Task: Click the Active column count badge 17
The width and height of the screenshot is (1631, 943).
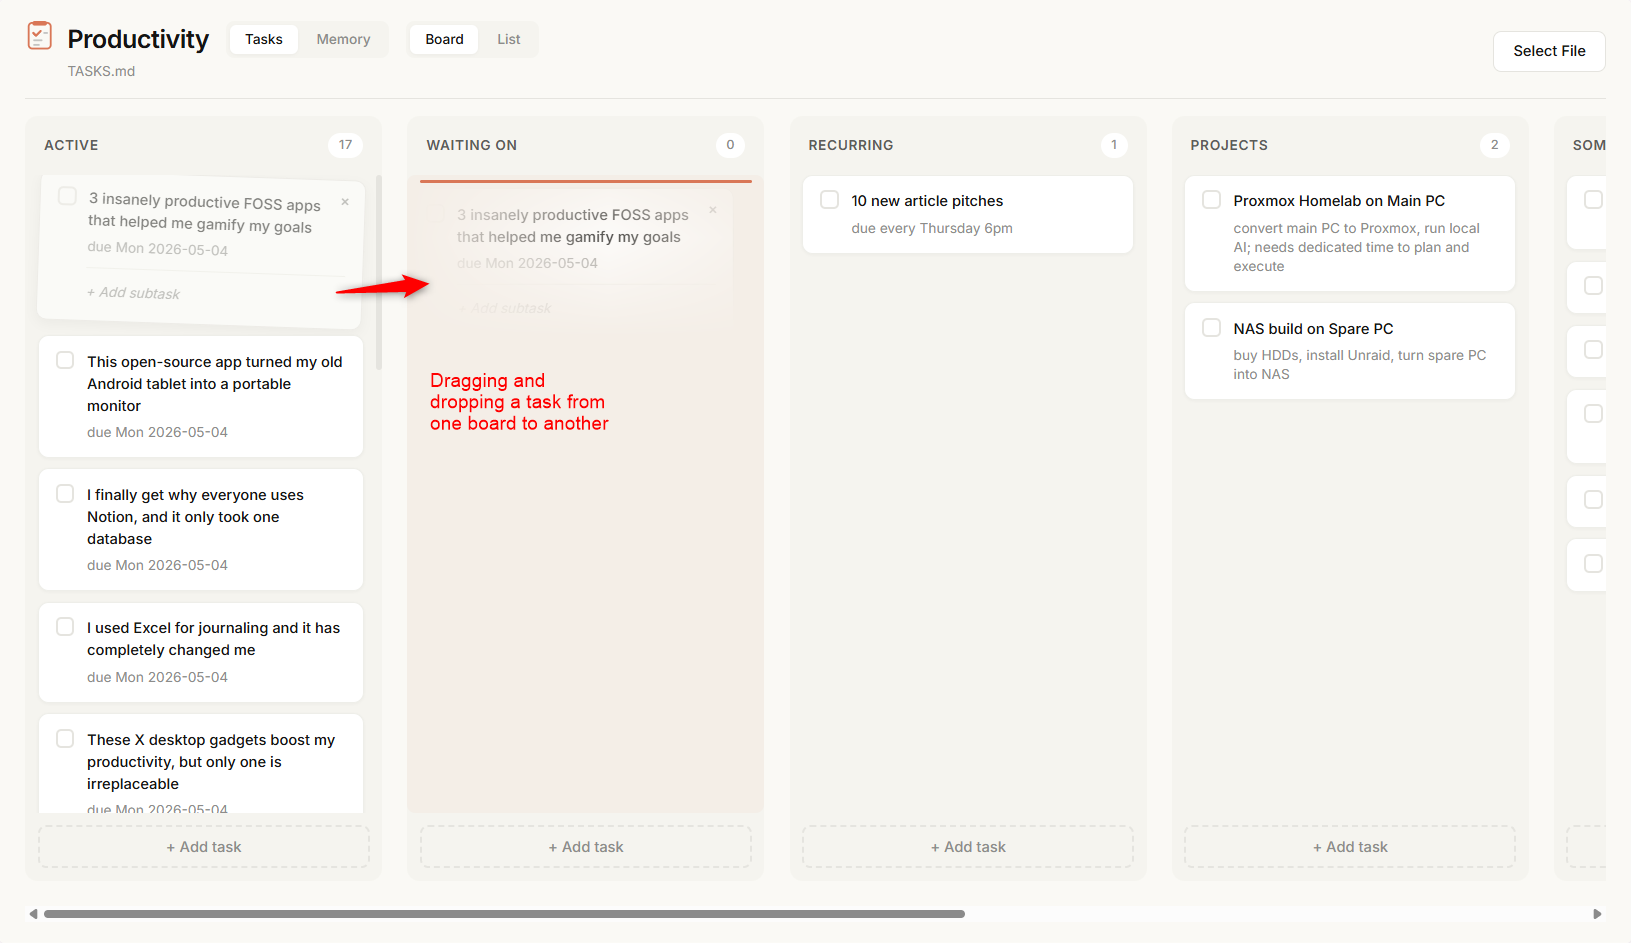Action: [x=345, y=145]
